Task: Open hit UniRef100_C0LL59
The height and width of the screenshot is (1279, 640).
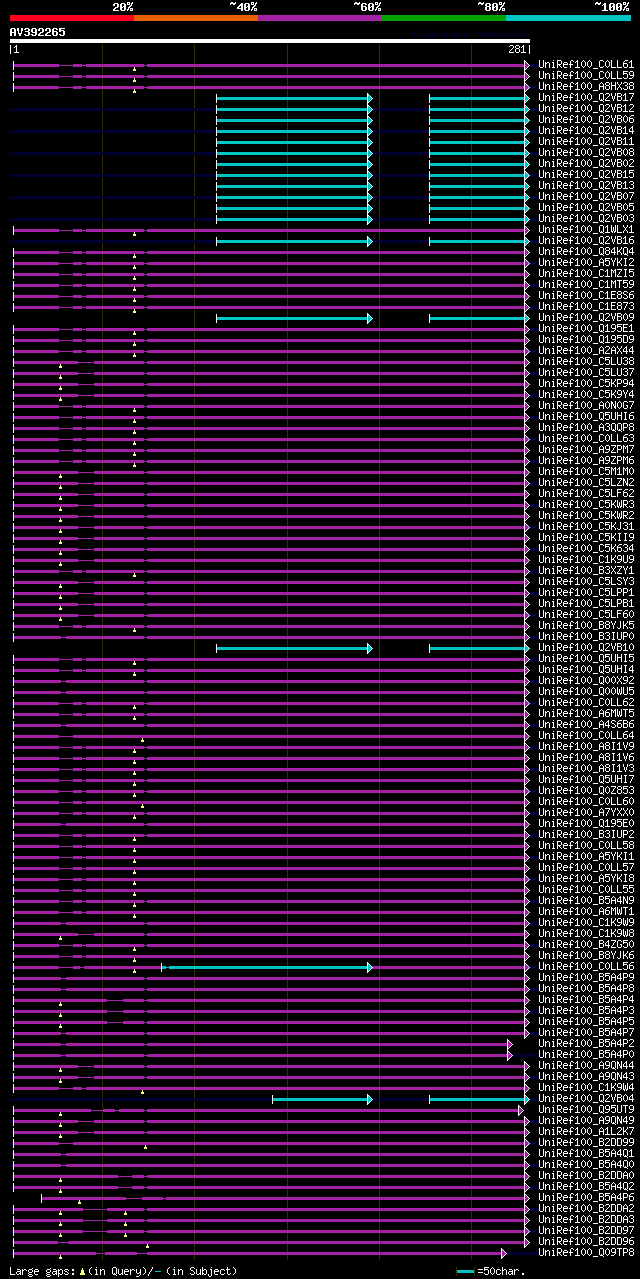Action: tap(586, 75)
